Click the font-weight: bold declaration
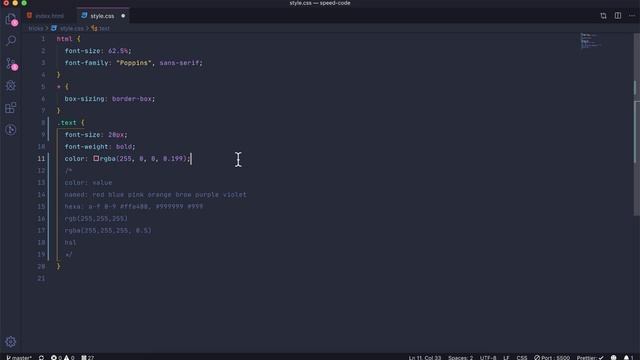The width and height of the screenshot is (640, 360). (100, 147)
